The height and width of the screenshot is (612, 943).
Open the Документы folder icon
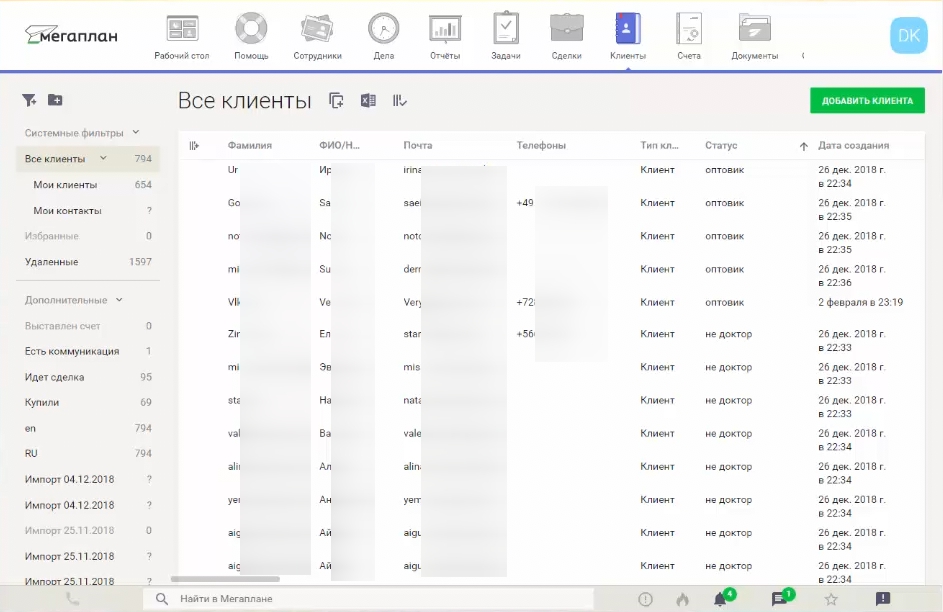(x=754, y=28)
